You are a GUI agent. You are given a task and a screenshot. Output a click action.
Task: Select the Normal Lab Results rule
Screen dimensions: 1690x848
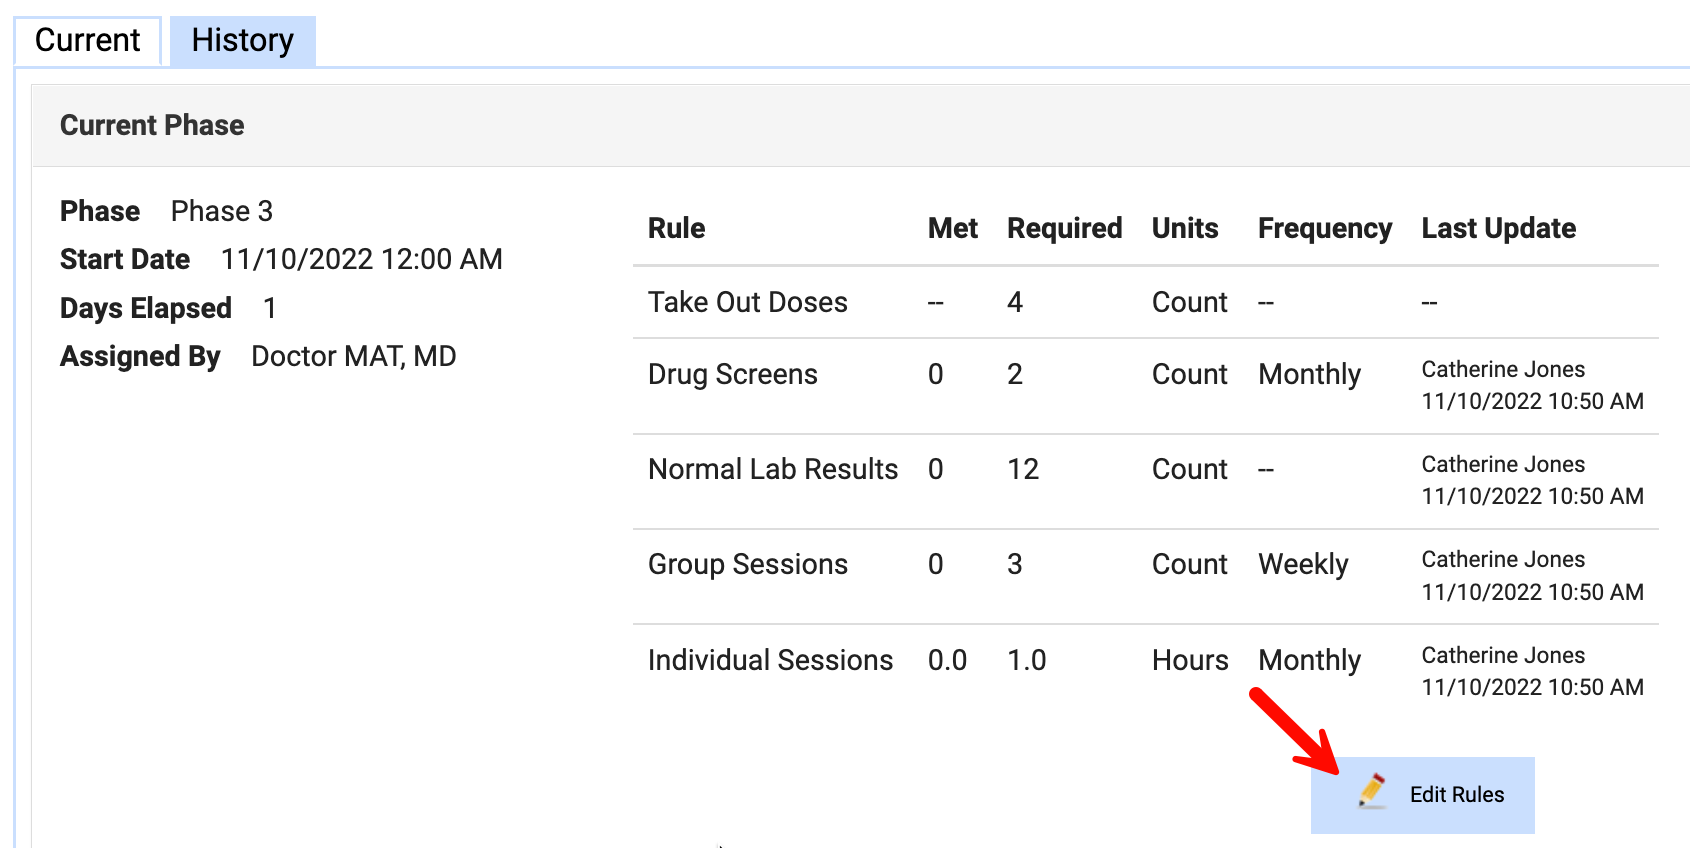[772, 469]
